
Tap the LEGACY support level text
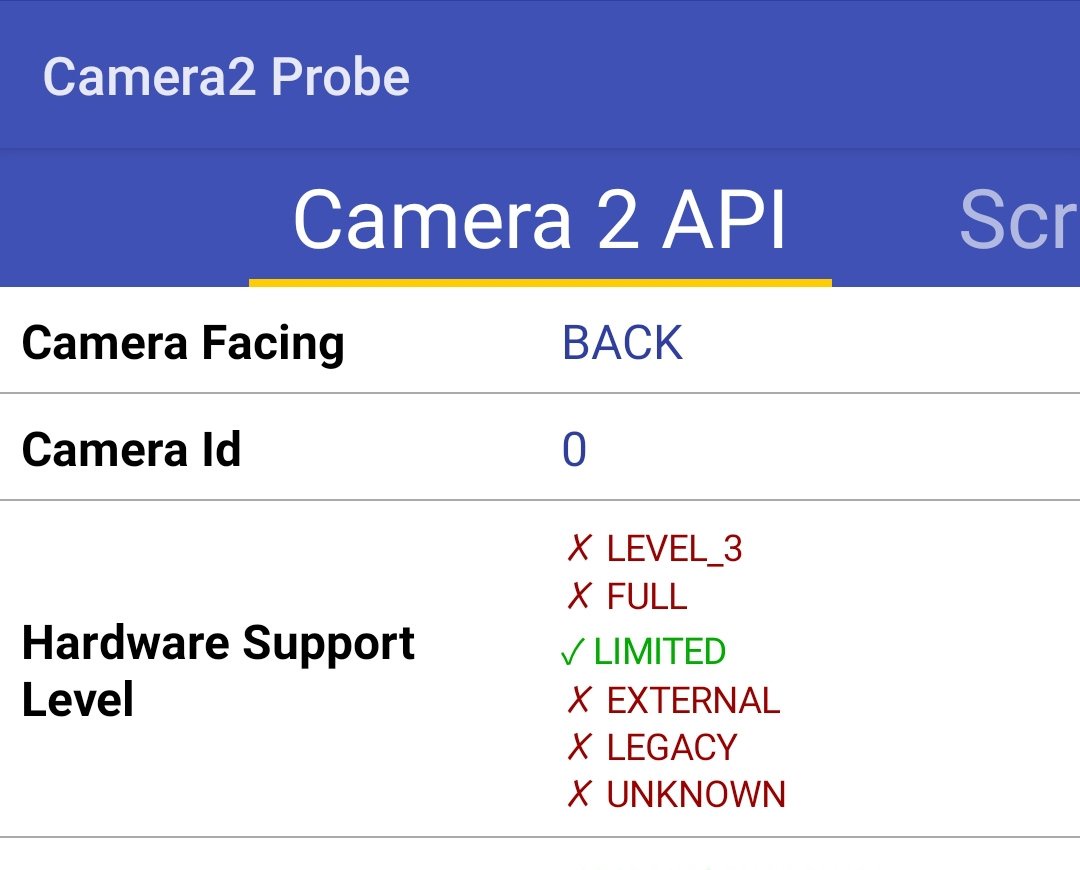(x=672, y=747)
